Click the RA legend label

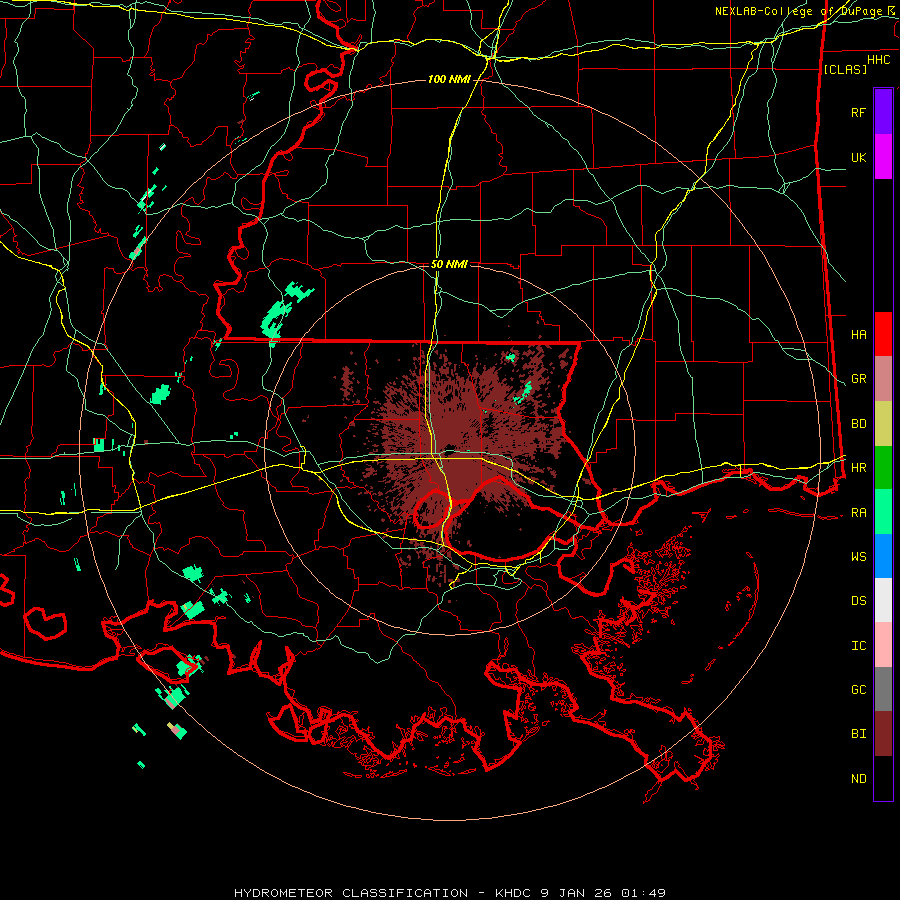[x=858, y=513]
